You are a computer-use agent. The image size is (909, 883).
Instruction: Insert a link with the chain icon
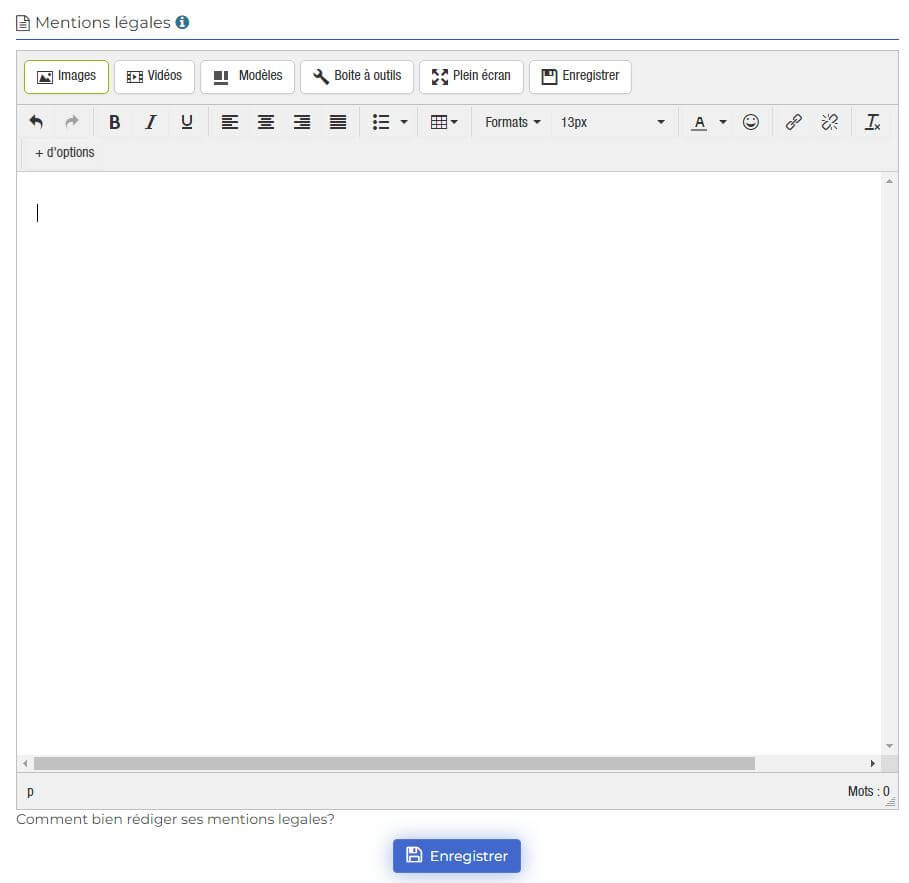tap(793, 122)
